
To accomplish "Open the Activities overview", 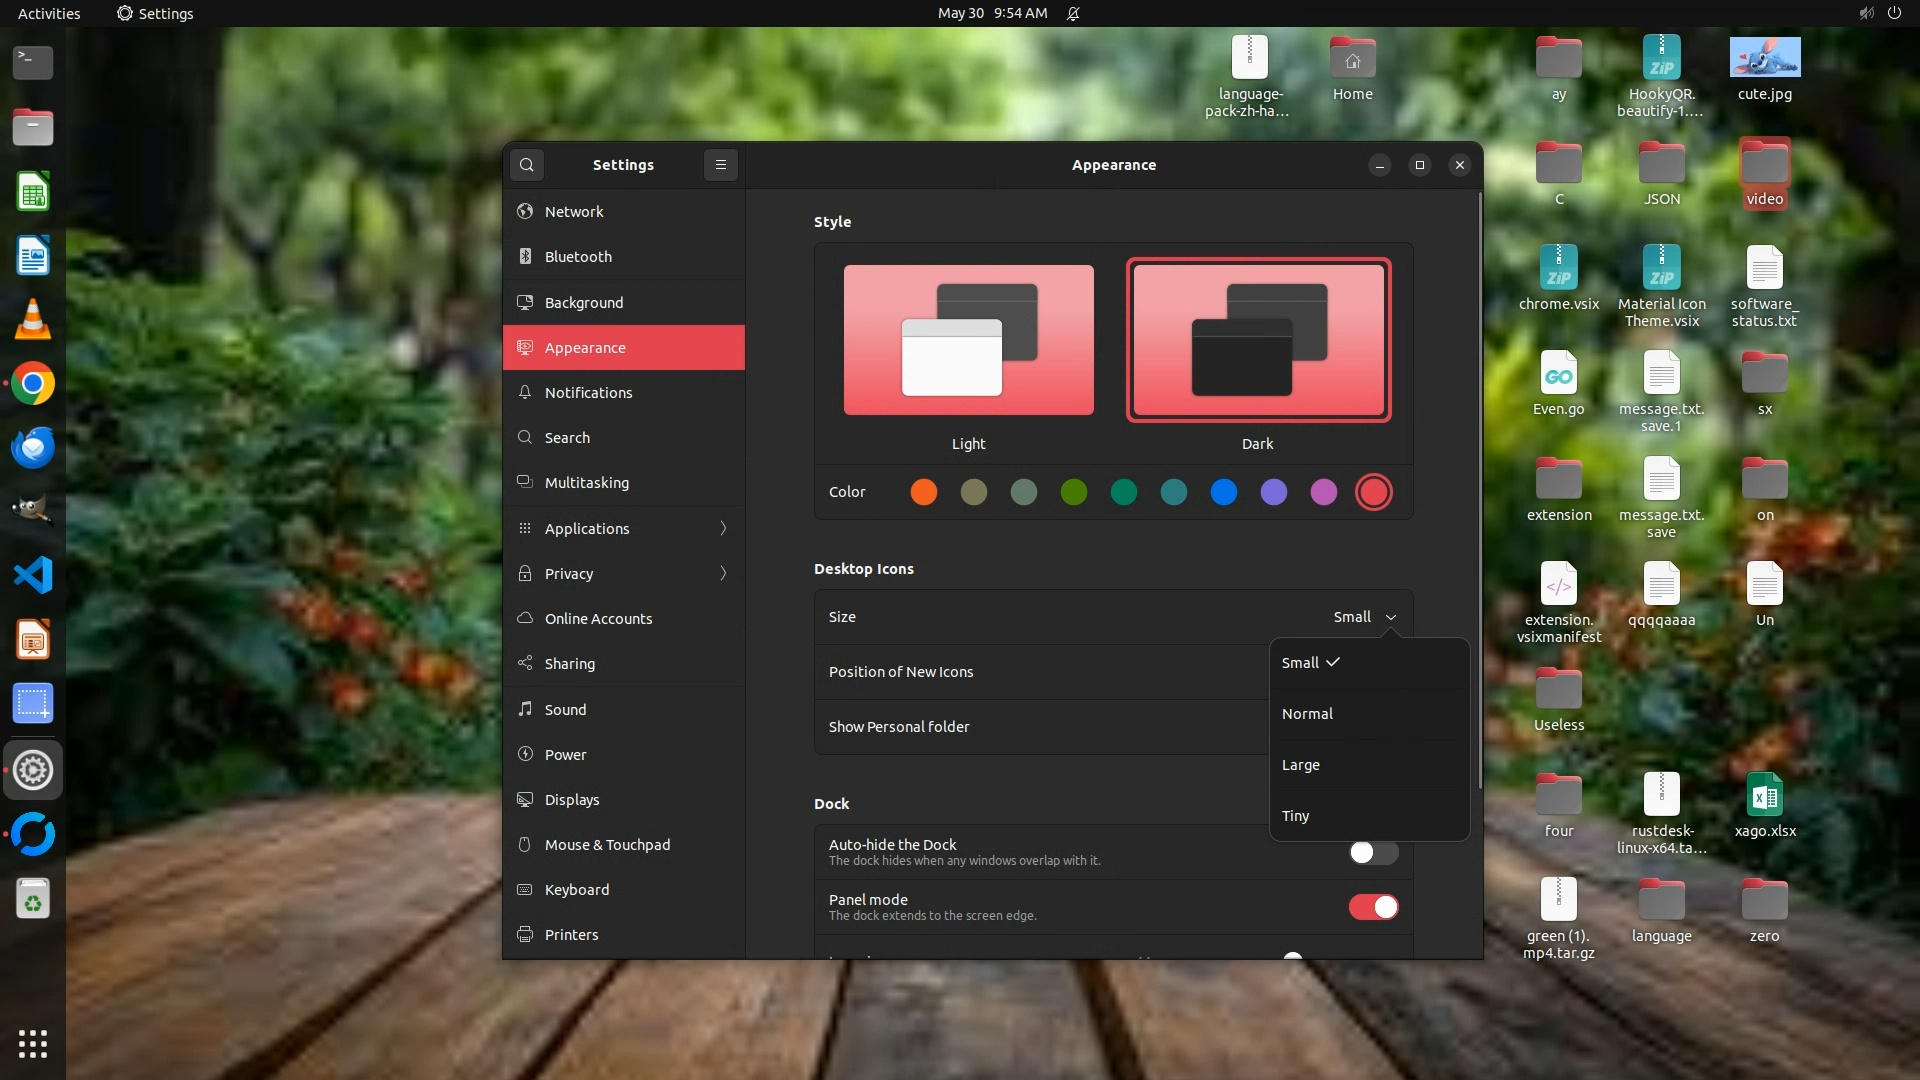I will pos(49,13).
